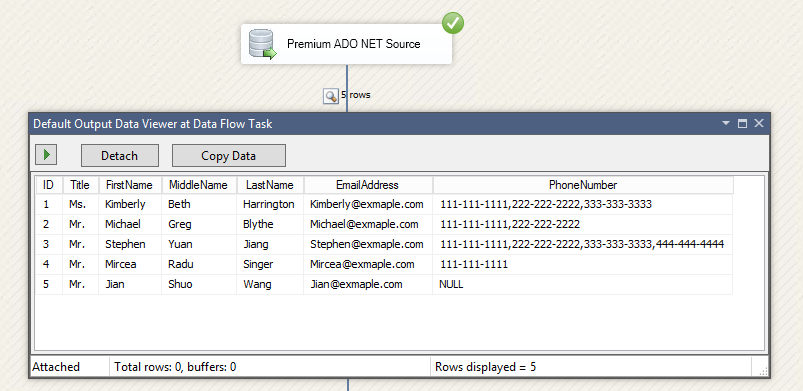Select the Wang last name cell

click(270, 284)
